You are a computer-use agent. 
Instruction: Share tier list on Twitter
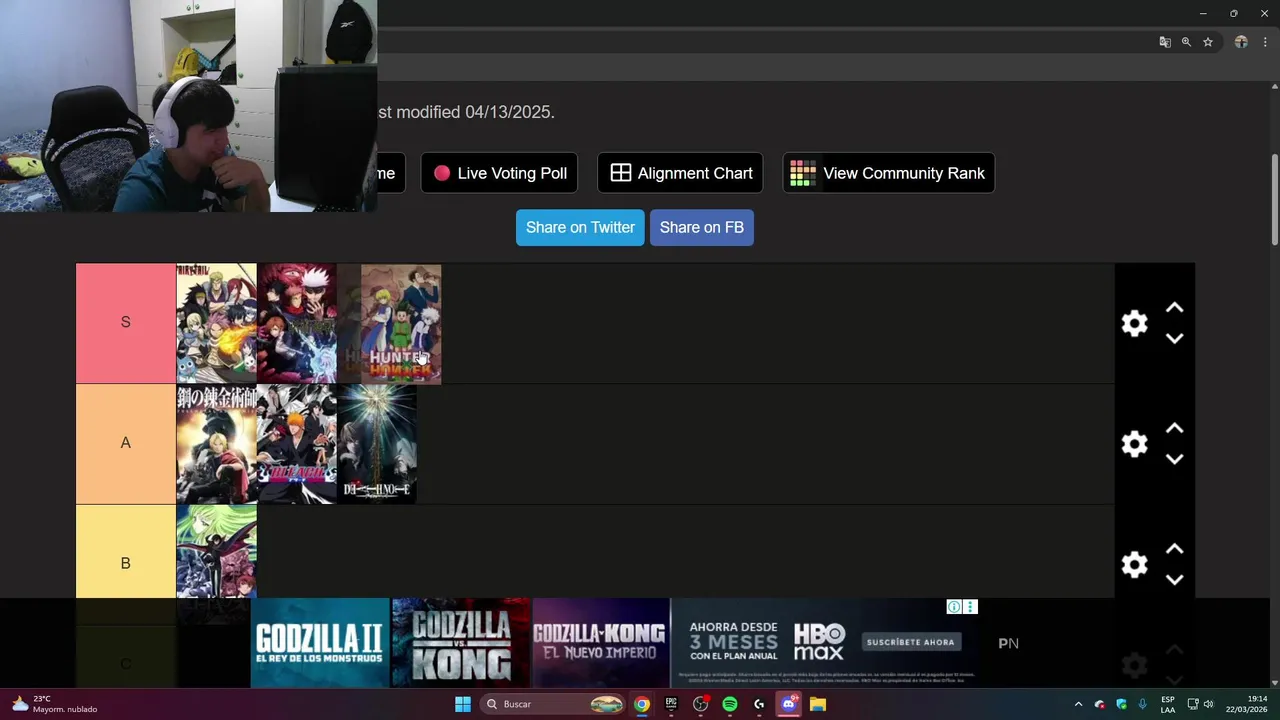[580, 227]
